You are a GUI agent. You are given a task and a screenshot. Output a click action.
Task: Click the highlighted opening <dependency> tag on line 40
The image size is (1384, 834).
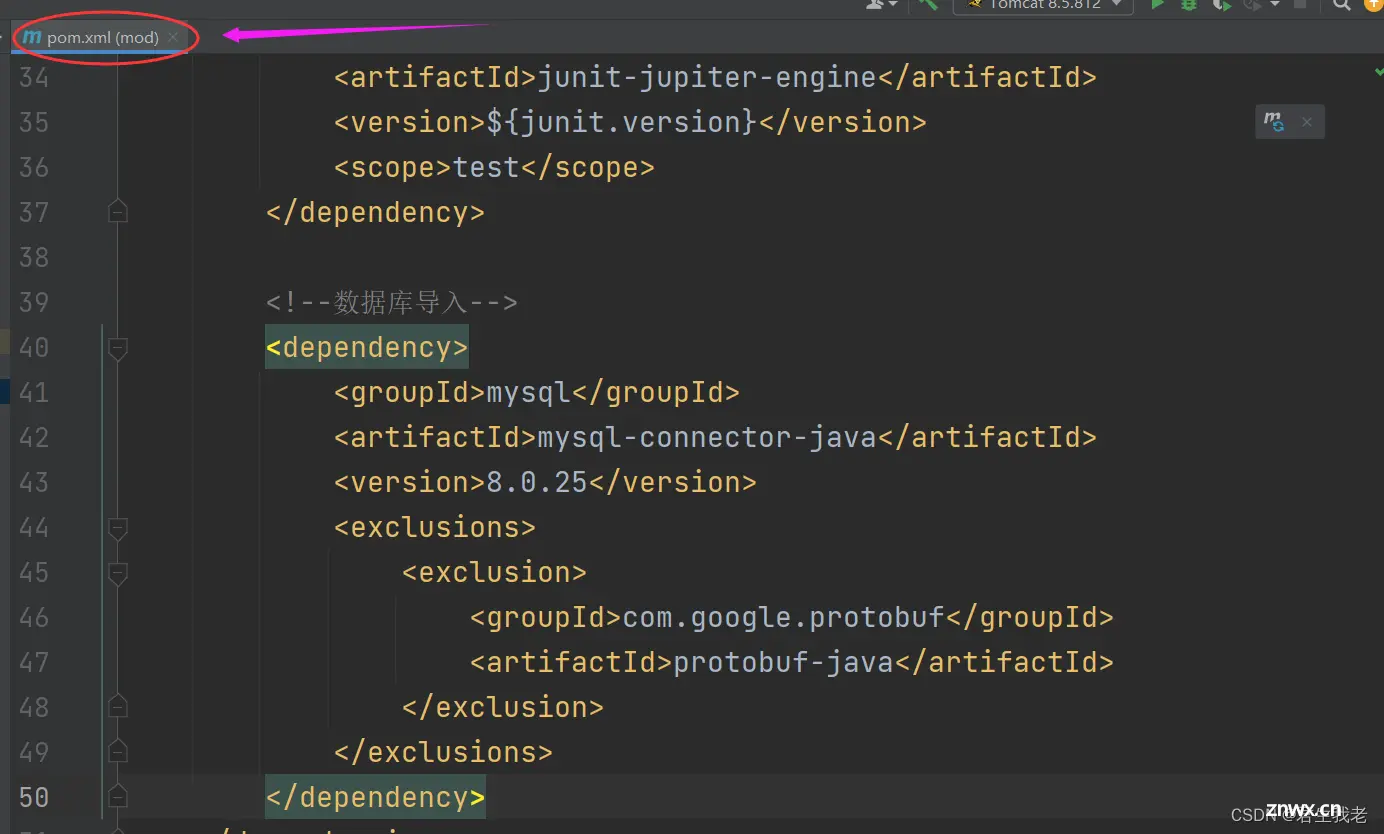(367, 347)
